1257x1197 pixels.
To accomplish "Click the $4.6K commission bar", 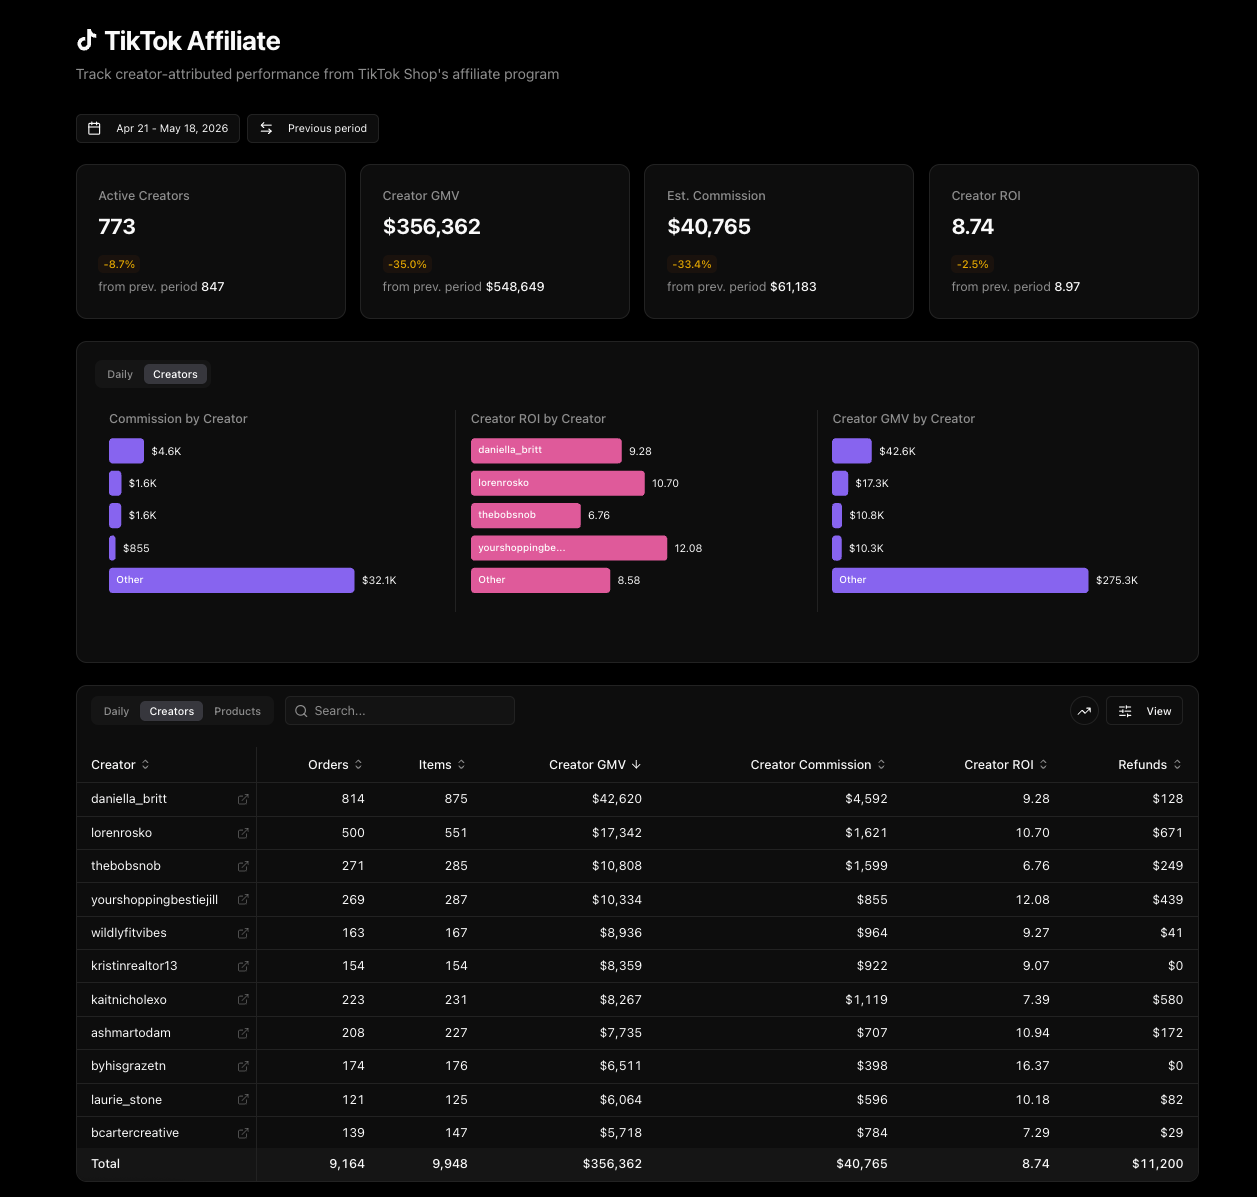I will tap(126, 451).
